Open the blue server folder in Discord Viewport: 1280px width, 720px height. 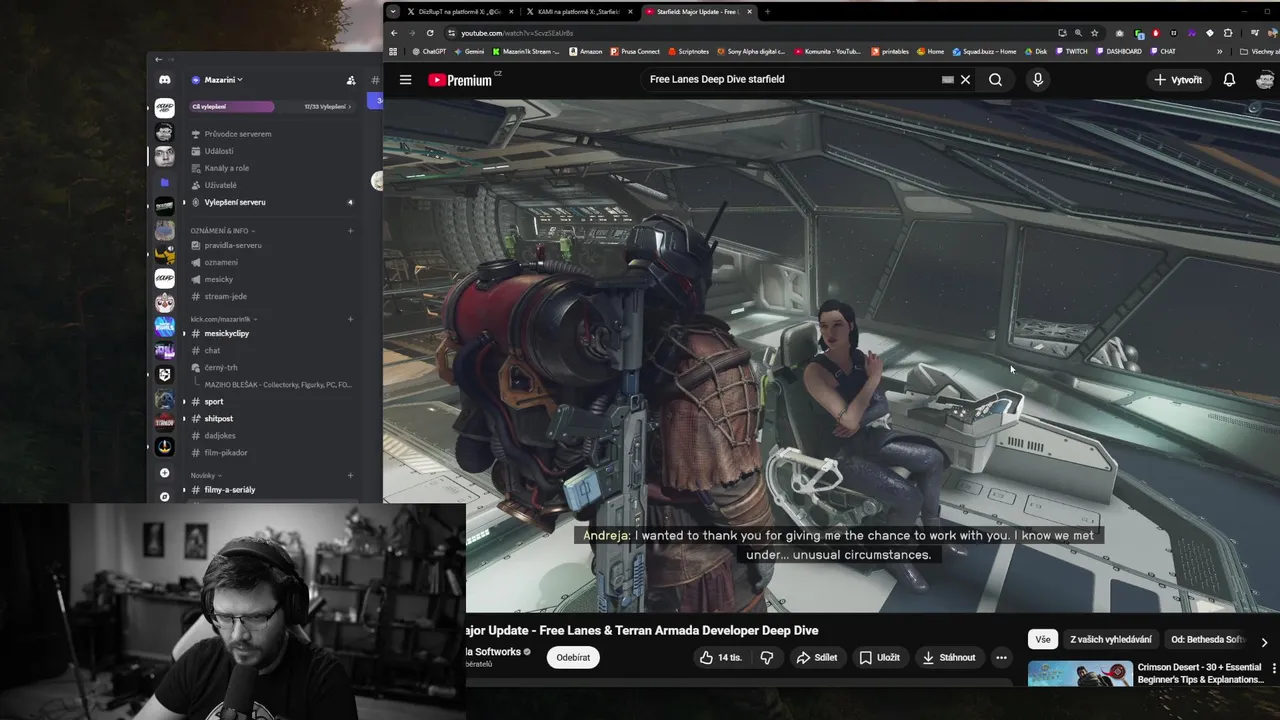tap(165, 182)
